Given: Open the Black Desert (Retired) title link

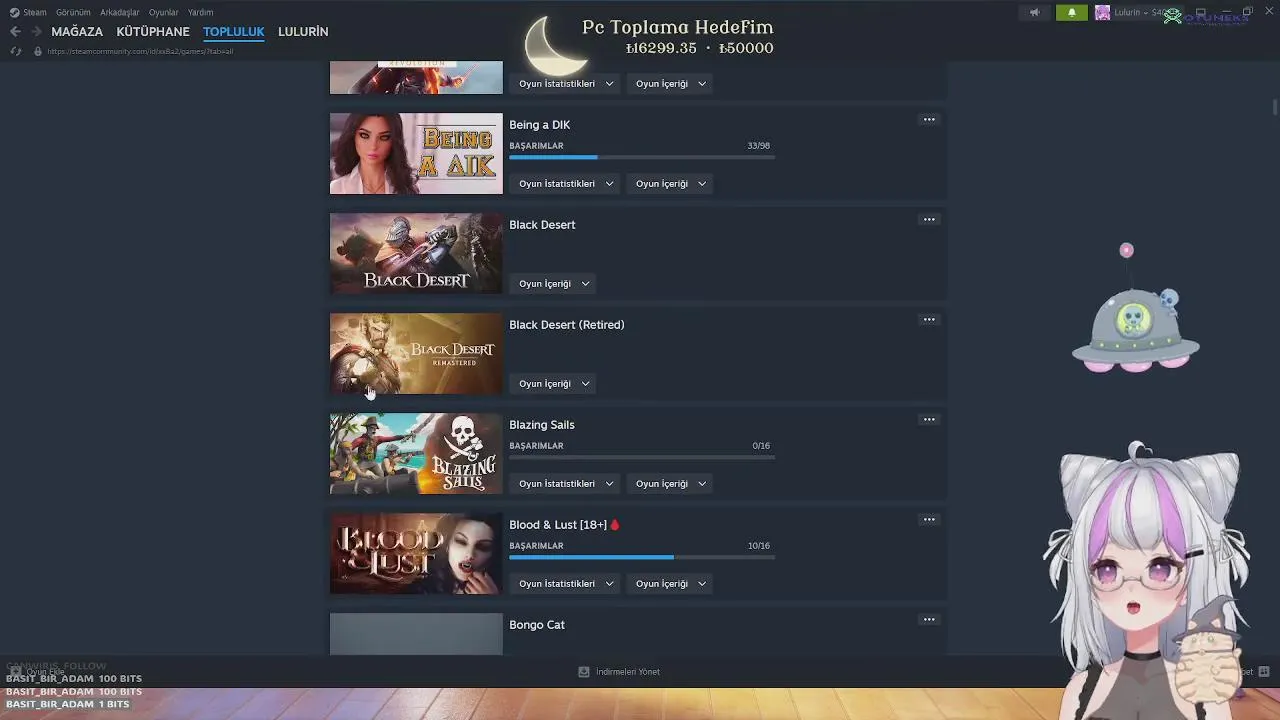Looking at the screenshot, I should click(x=567, y=325).
